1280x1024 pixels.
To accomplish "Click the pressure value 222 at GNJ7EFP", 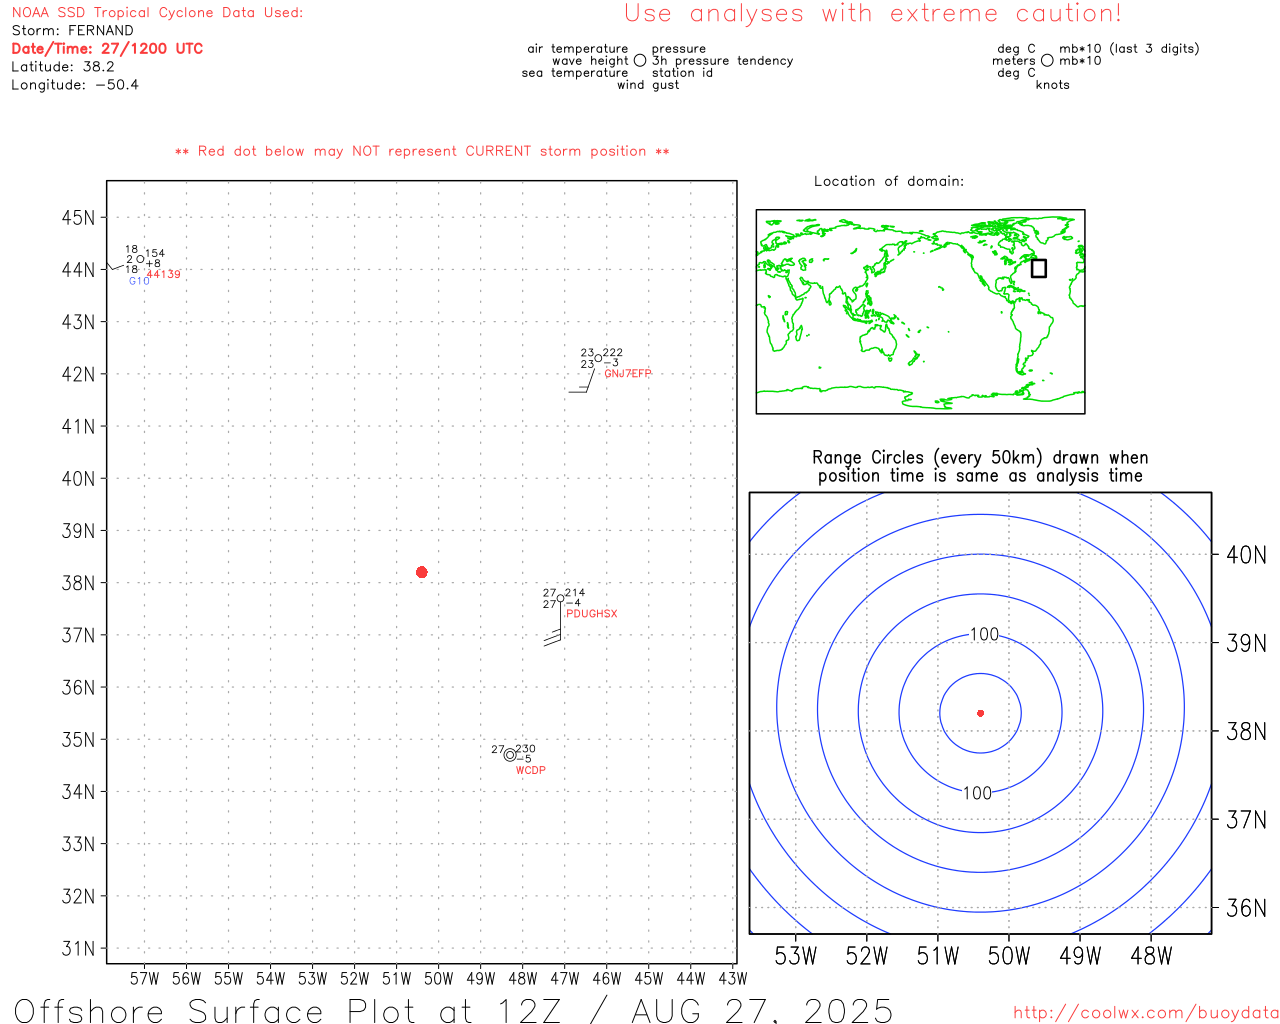I will pyautogui.click(x=613, y=352).
